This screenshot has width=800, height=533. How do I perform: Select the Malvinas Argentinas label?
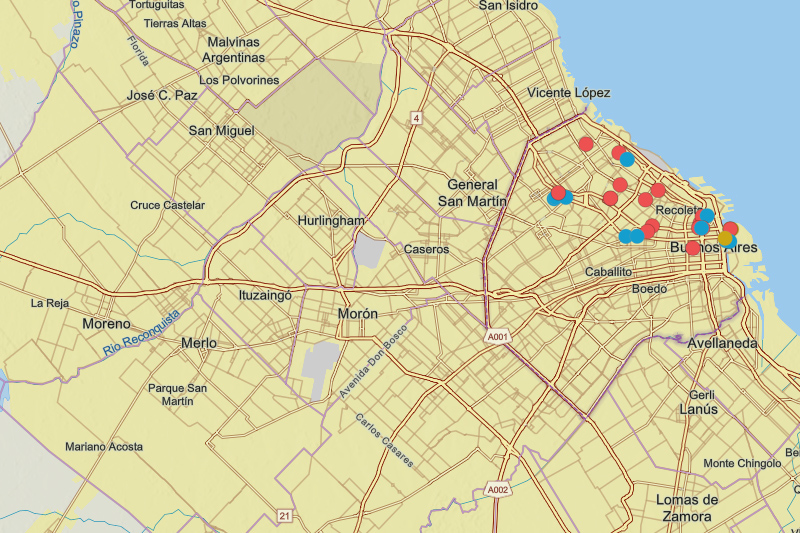tap(233, 50)
